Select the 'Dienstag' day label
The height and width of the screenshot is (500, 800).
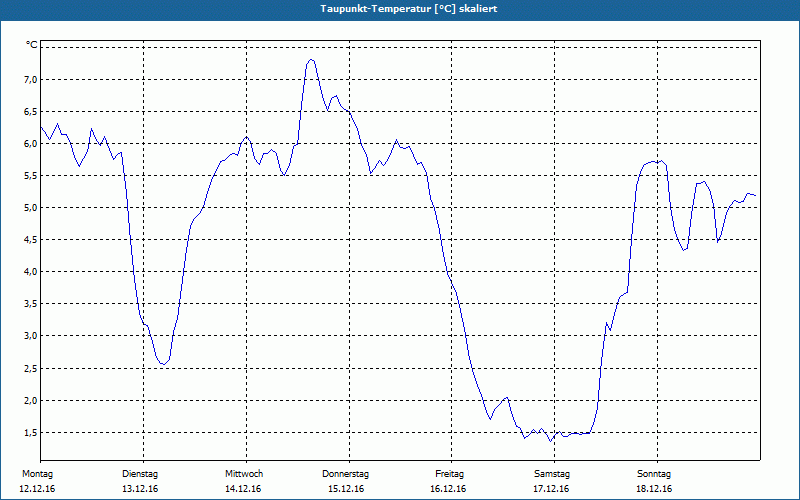point(140,474)
